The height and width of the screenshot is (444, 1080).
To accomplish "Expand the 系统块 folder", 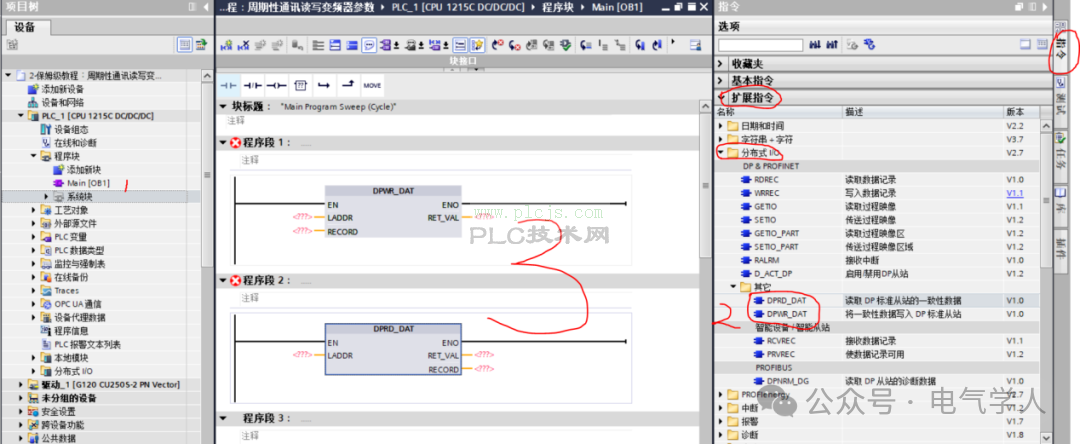I will click(x=46, y=196).
